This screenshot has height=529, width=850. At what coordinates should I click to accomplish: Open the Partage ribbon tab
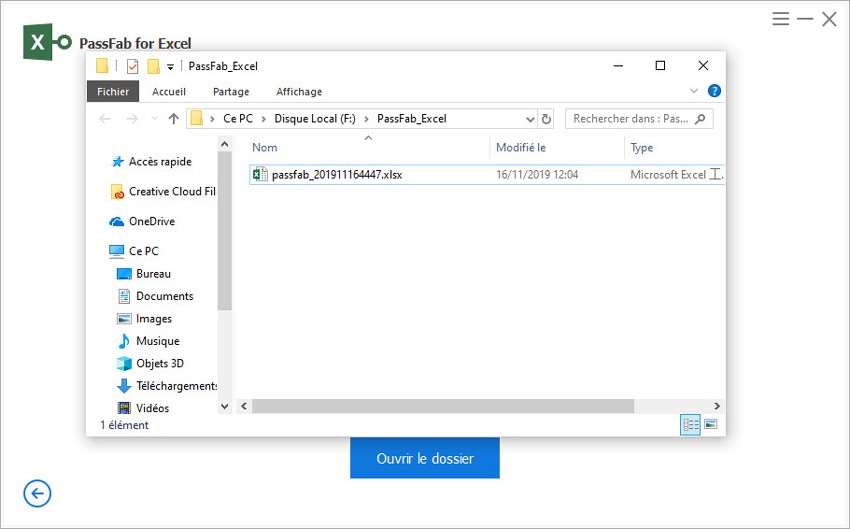[x=231, y=91]
